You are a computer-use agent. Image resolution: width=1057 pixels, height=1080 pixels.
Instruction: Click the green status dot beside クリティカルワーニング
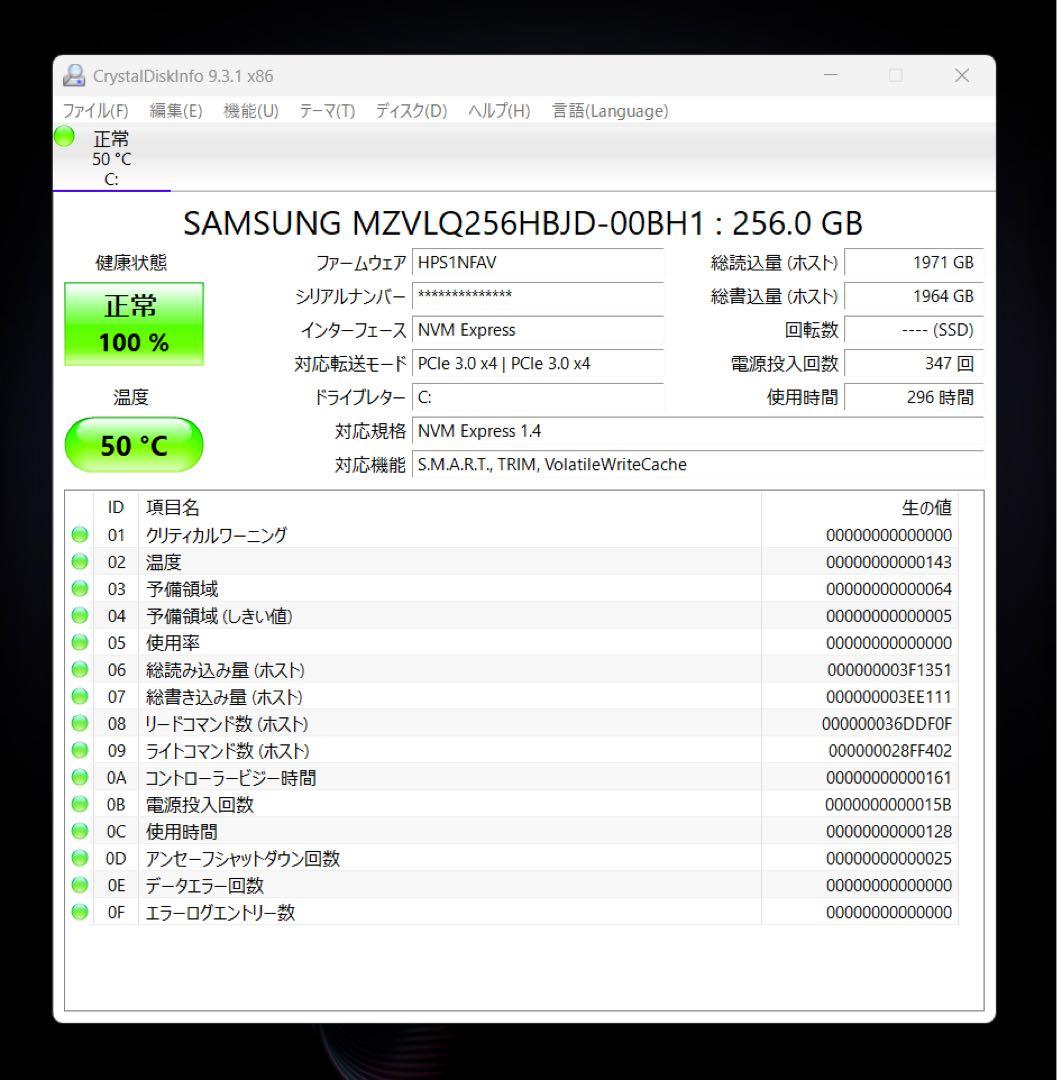point(79,534)
